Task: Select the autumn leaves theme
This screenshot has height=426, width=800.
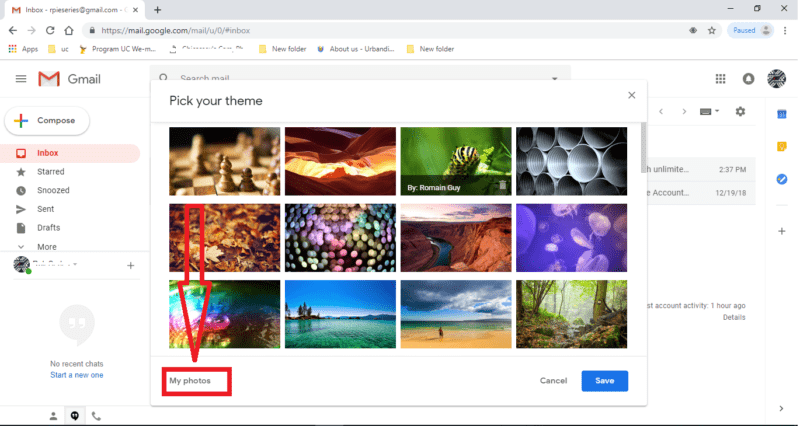Action: click(224, 238)
